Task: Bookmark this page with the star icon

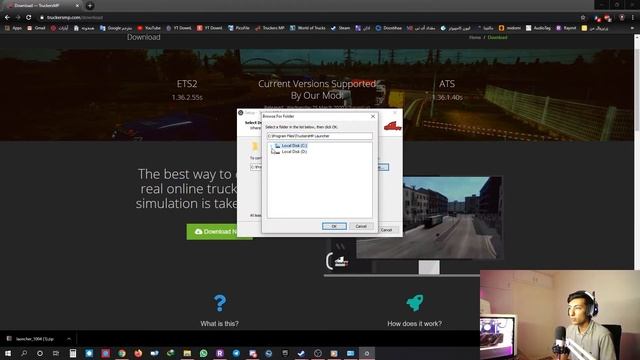Action: pos(583,18)
